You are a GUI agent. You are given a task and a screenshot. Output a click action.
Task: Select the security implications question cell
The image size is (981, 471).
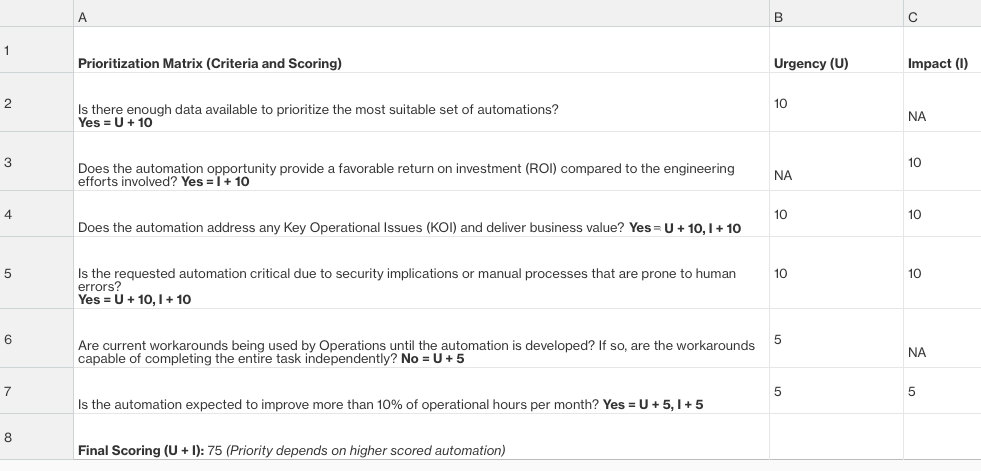coord(407,285)
